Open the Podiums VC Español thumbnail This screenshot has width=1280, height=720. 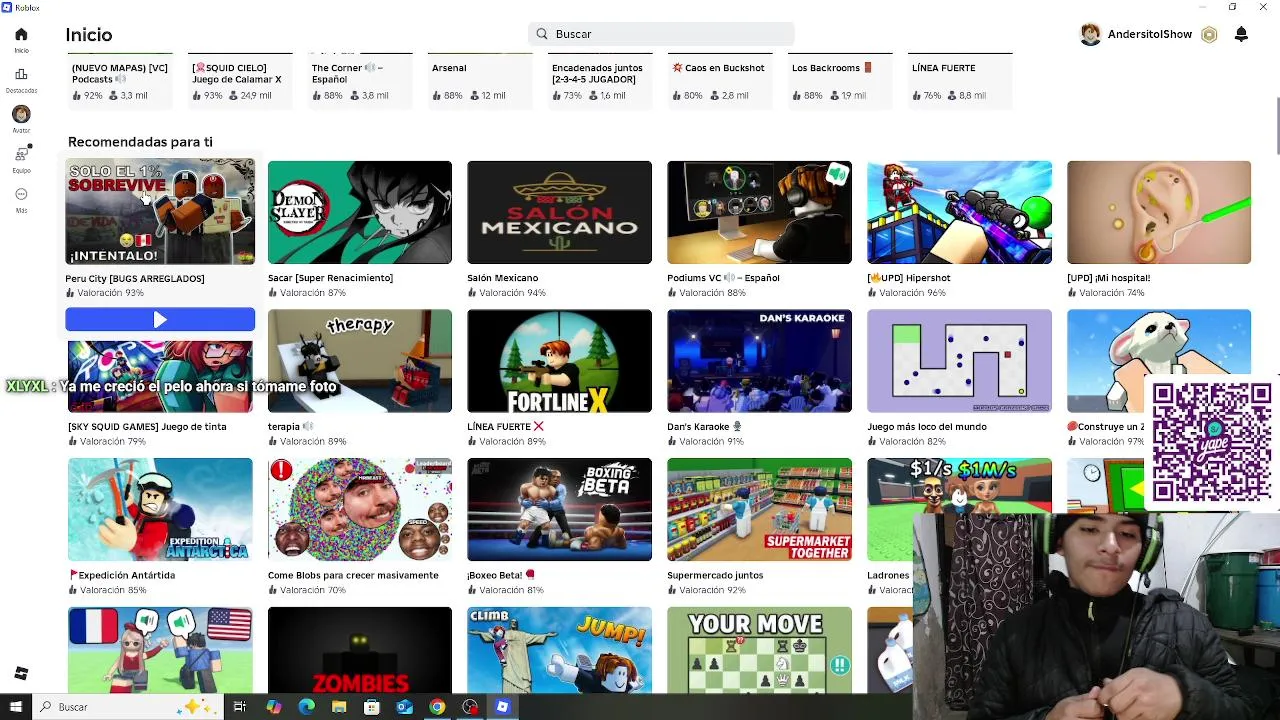[x=759, y=212]
